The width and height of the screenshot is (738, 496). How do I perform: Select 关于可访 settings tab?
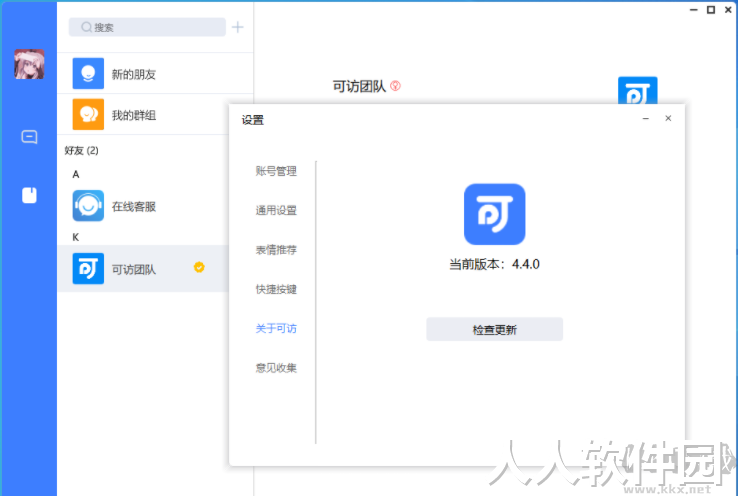pyautogui.click(x=276, y=328)
